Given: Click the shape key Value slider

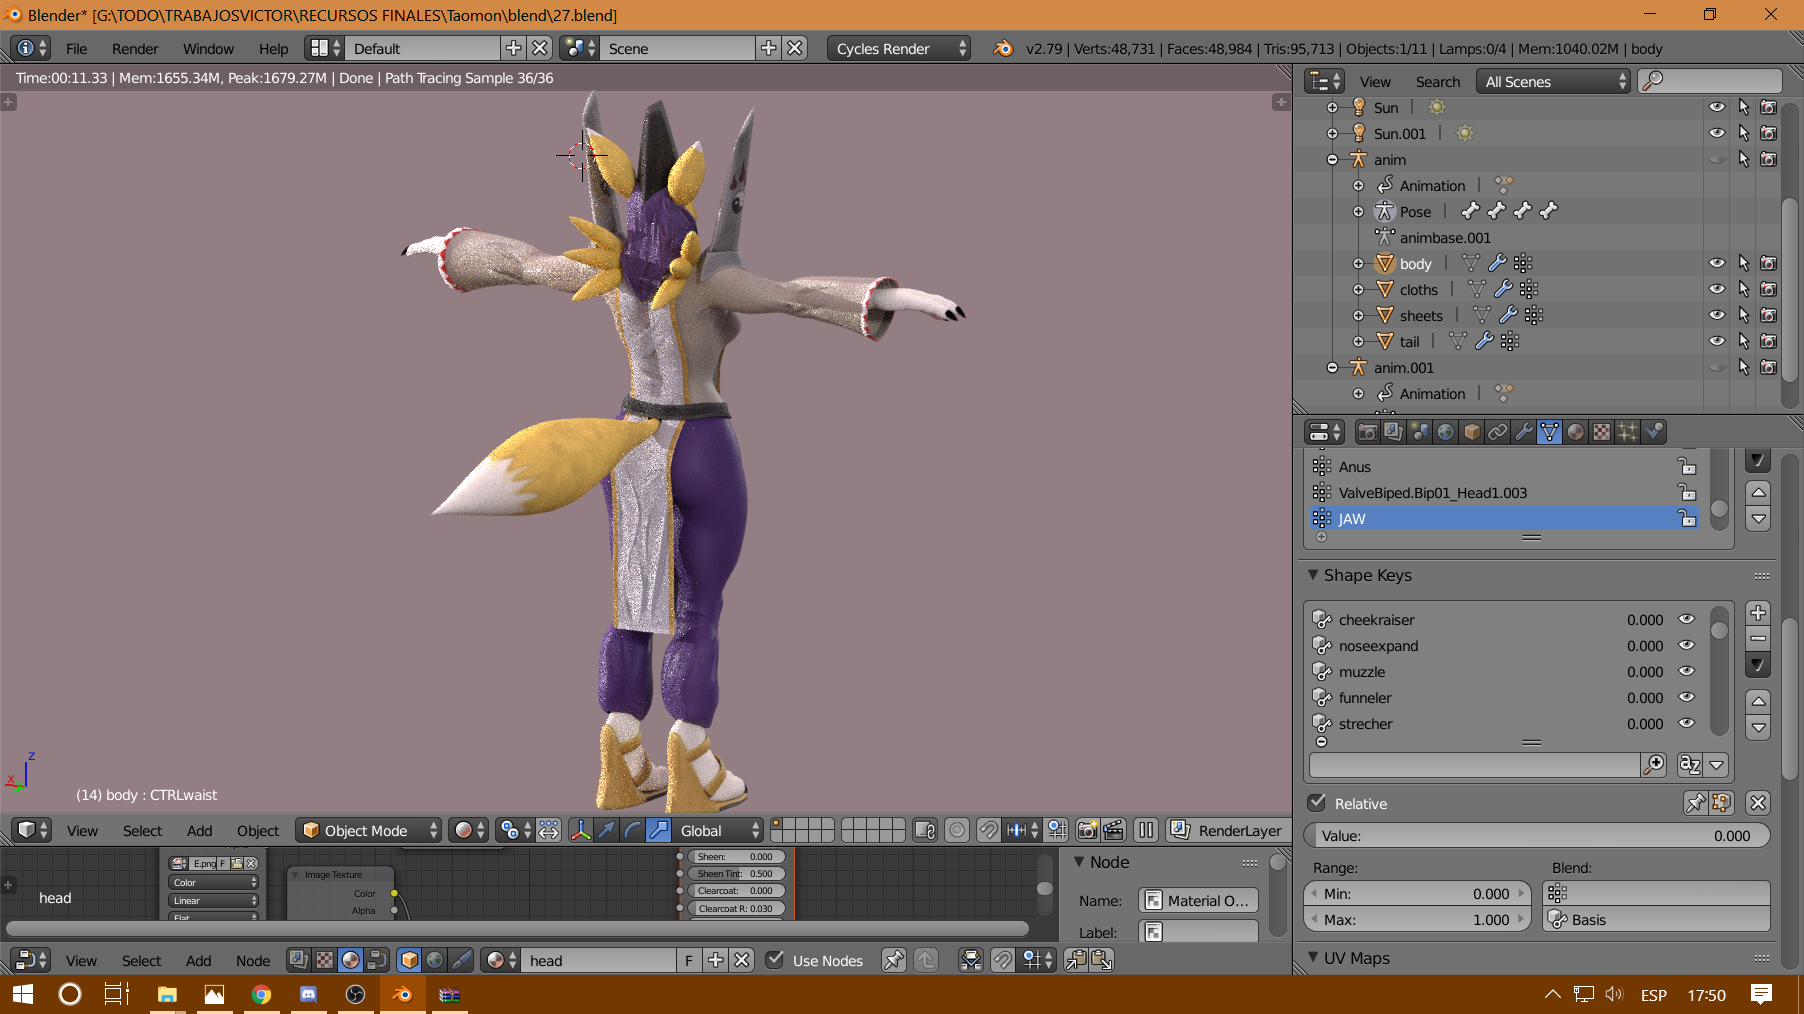Looking at the screenshot, I should click(x=1536, y=835).
